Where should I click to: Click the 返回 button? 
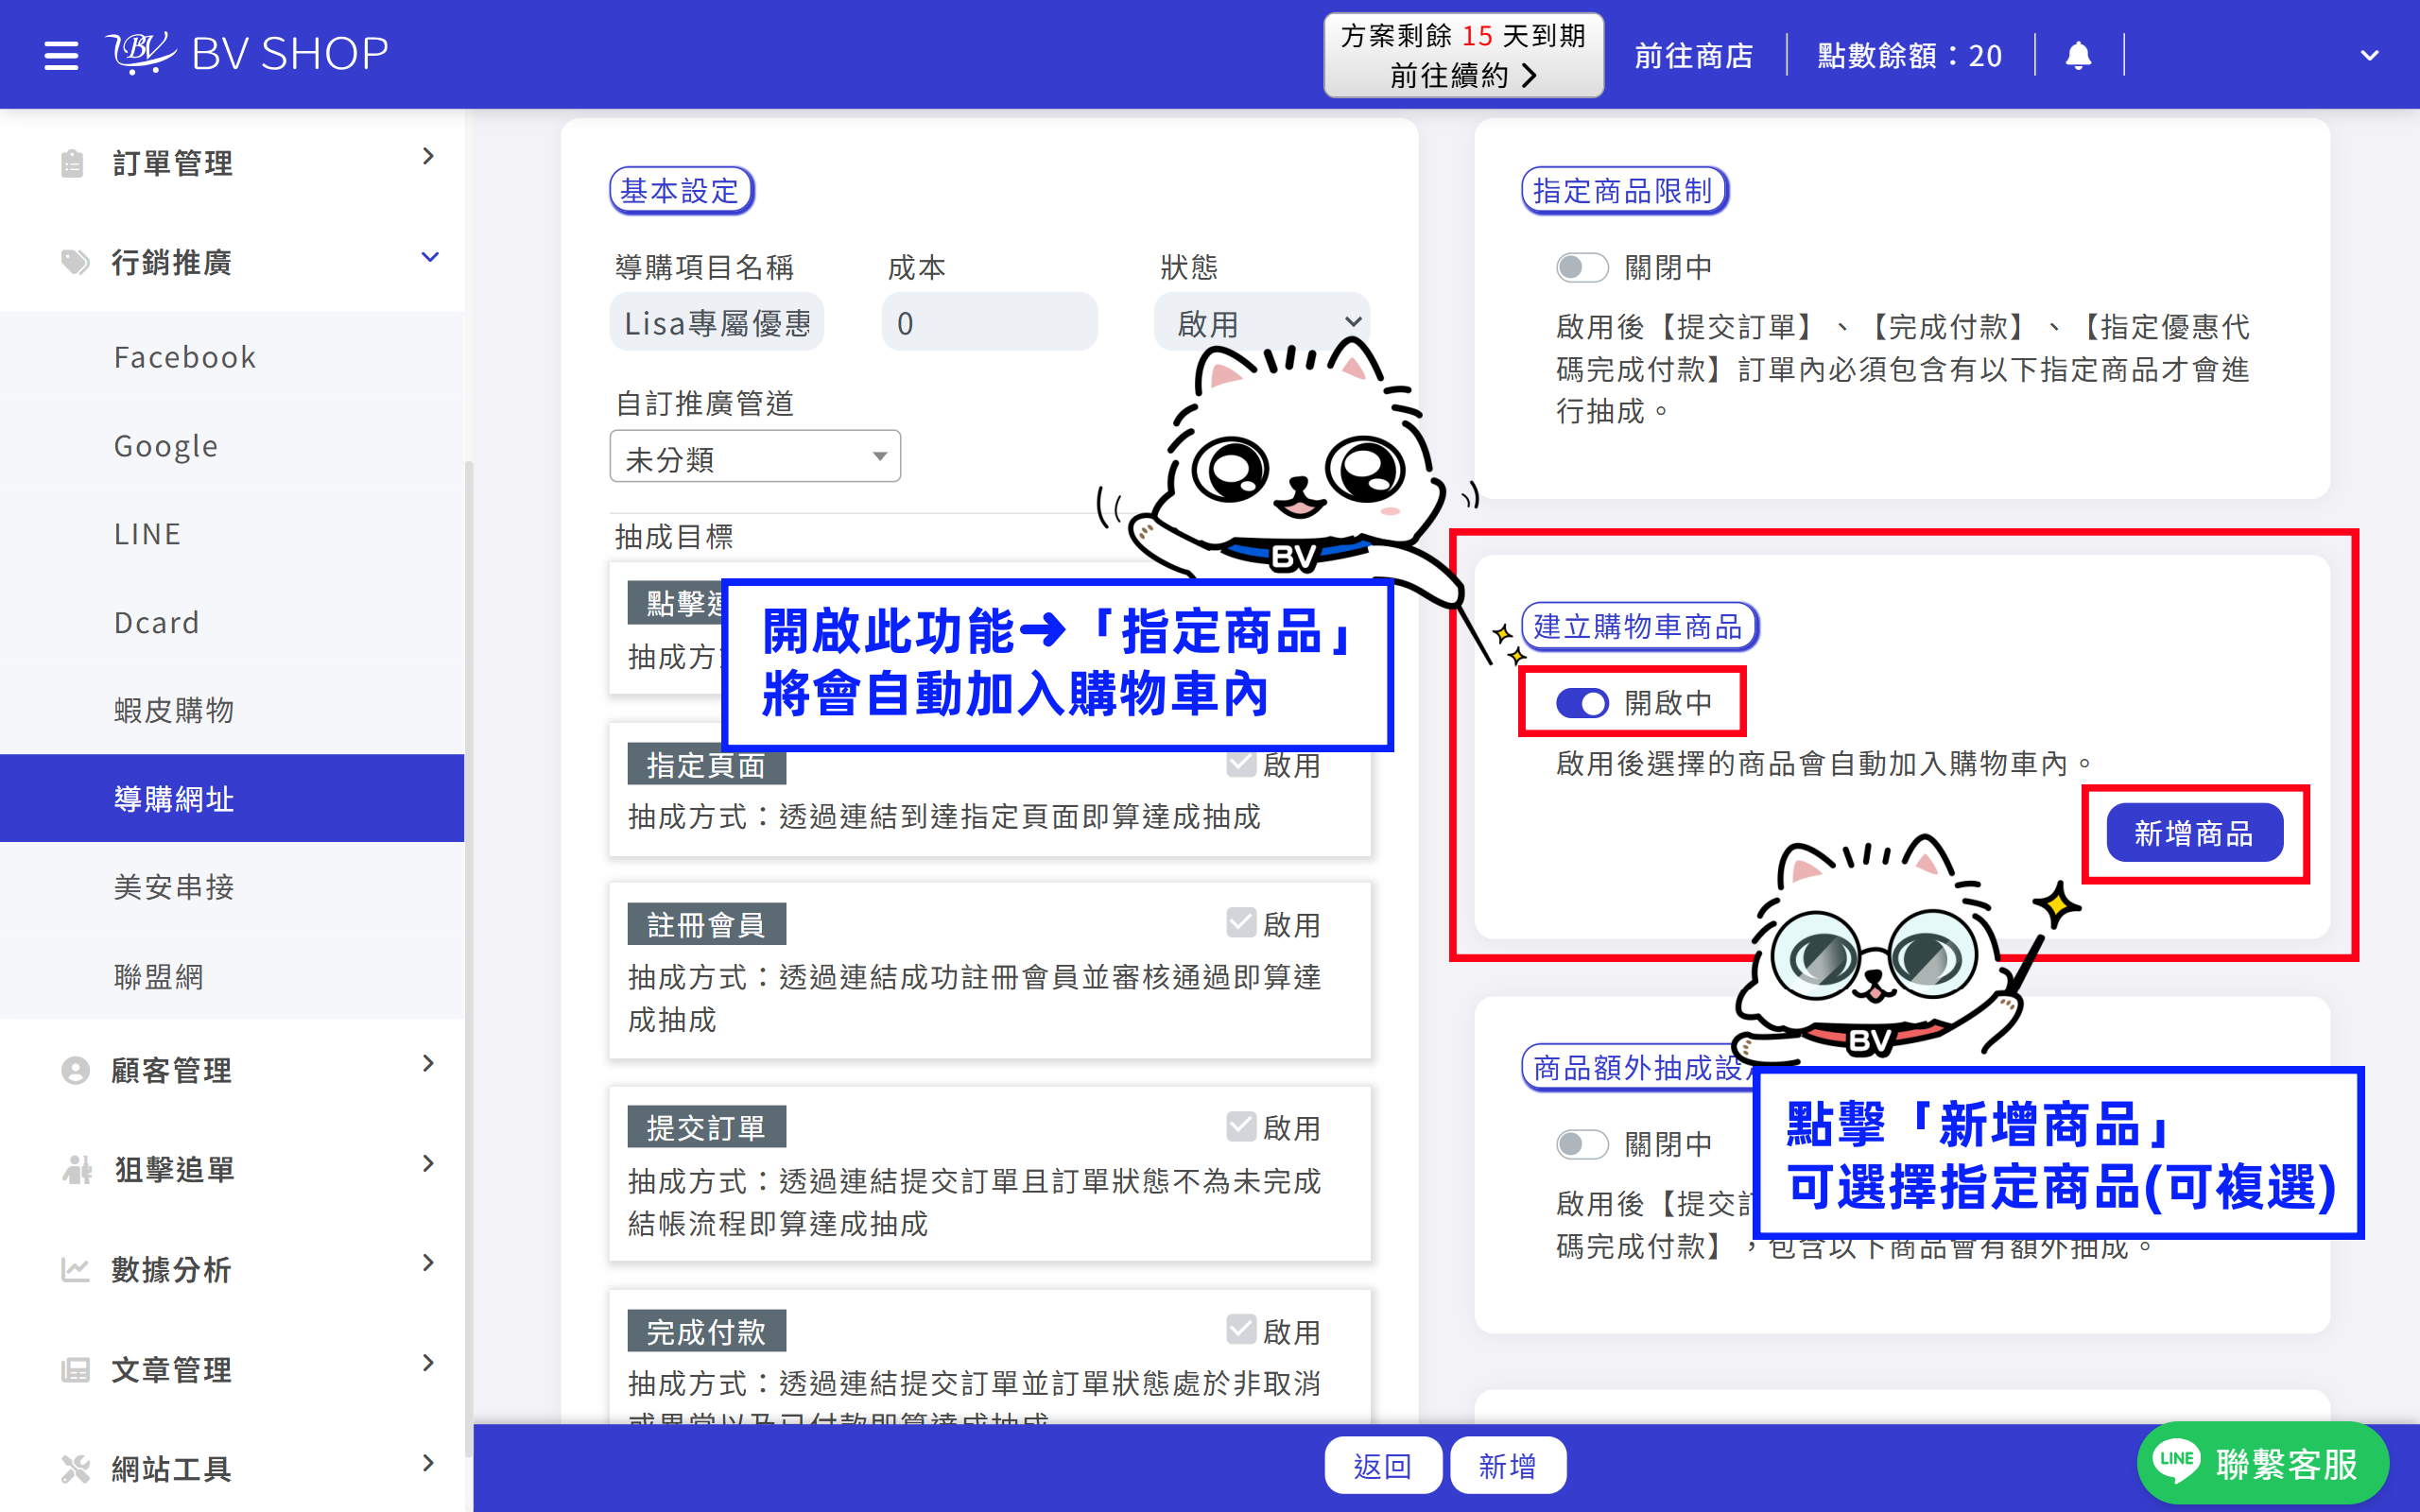[1382, 1465]
